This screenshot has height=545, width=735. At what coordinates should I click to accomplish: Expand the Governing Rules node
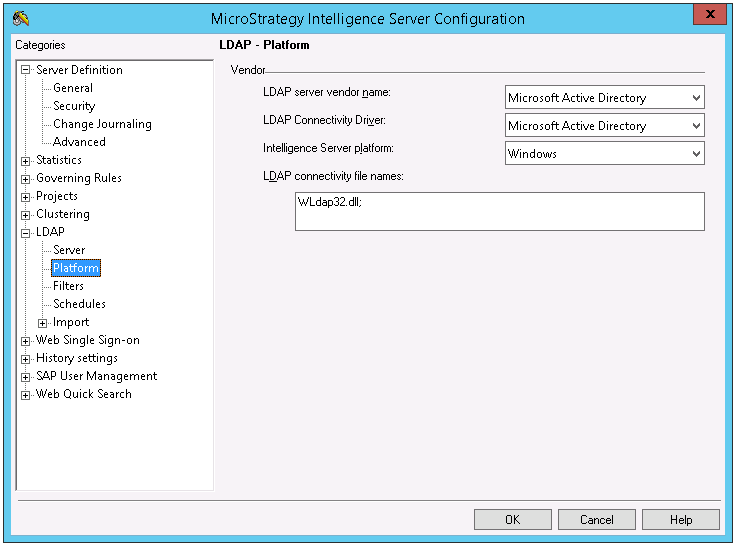pos(26,178)
